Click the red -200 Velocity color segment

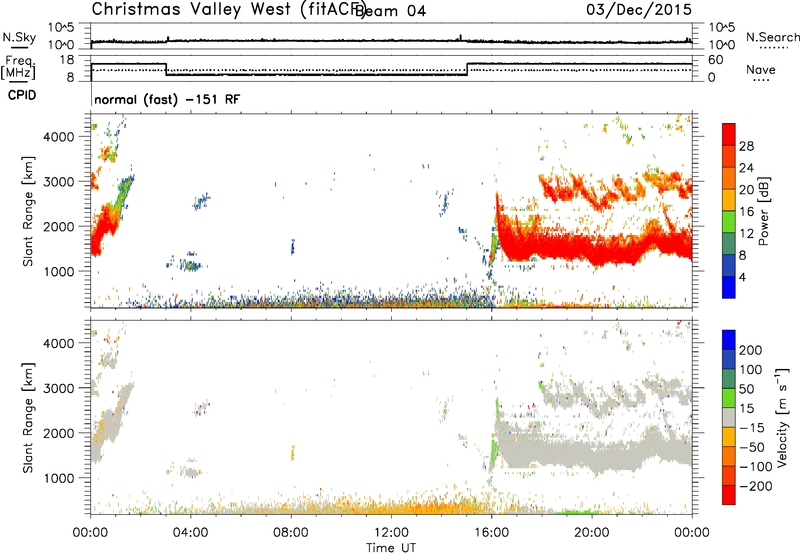(729, 495)
